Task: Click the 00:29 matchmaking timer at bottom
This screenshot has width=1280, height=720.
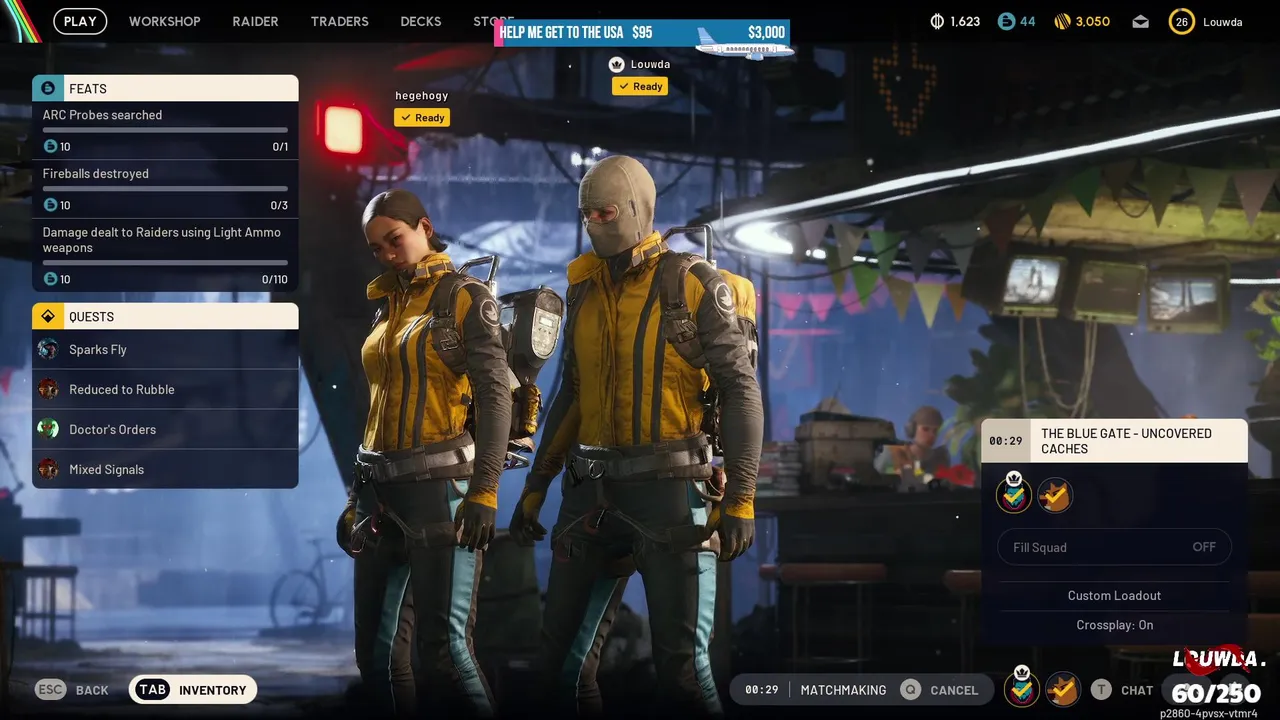Action: coord(762,689)
